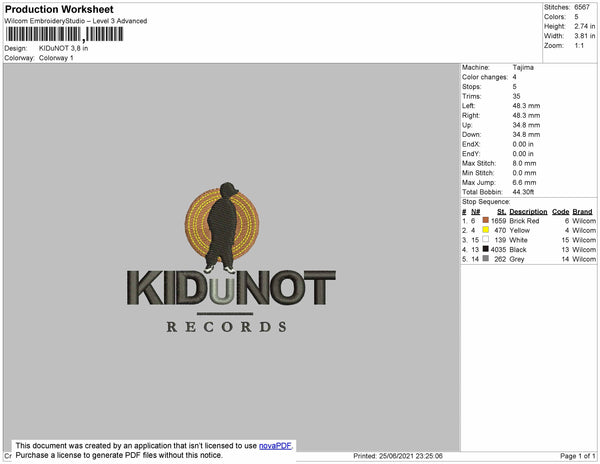Click the stitch count 4035 for Black

click(x=498, y=249)
